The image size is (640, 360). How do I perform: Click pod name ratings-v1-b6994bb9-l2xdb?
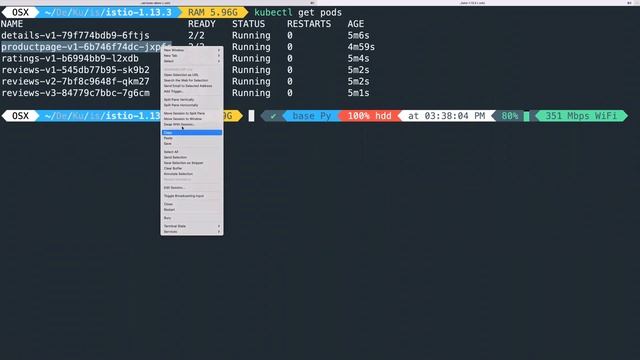(x=70, y=58)
